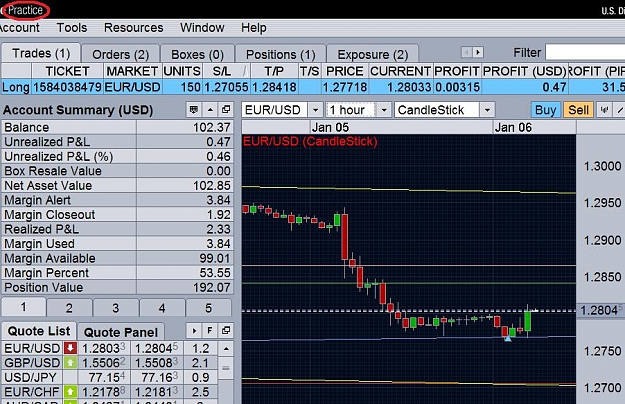Click the Position Value amount 192.07
The width and height of the screenshot is (625, 404).
click(x=212, y=287)
